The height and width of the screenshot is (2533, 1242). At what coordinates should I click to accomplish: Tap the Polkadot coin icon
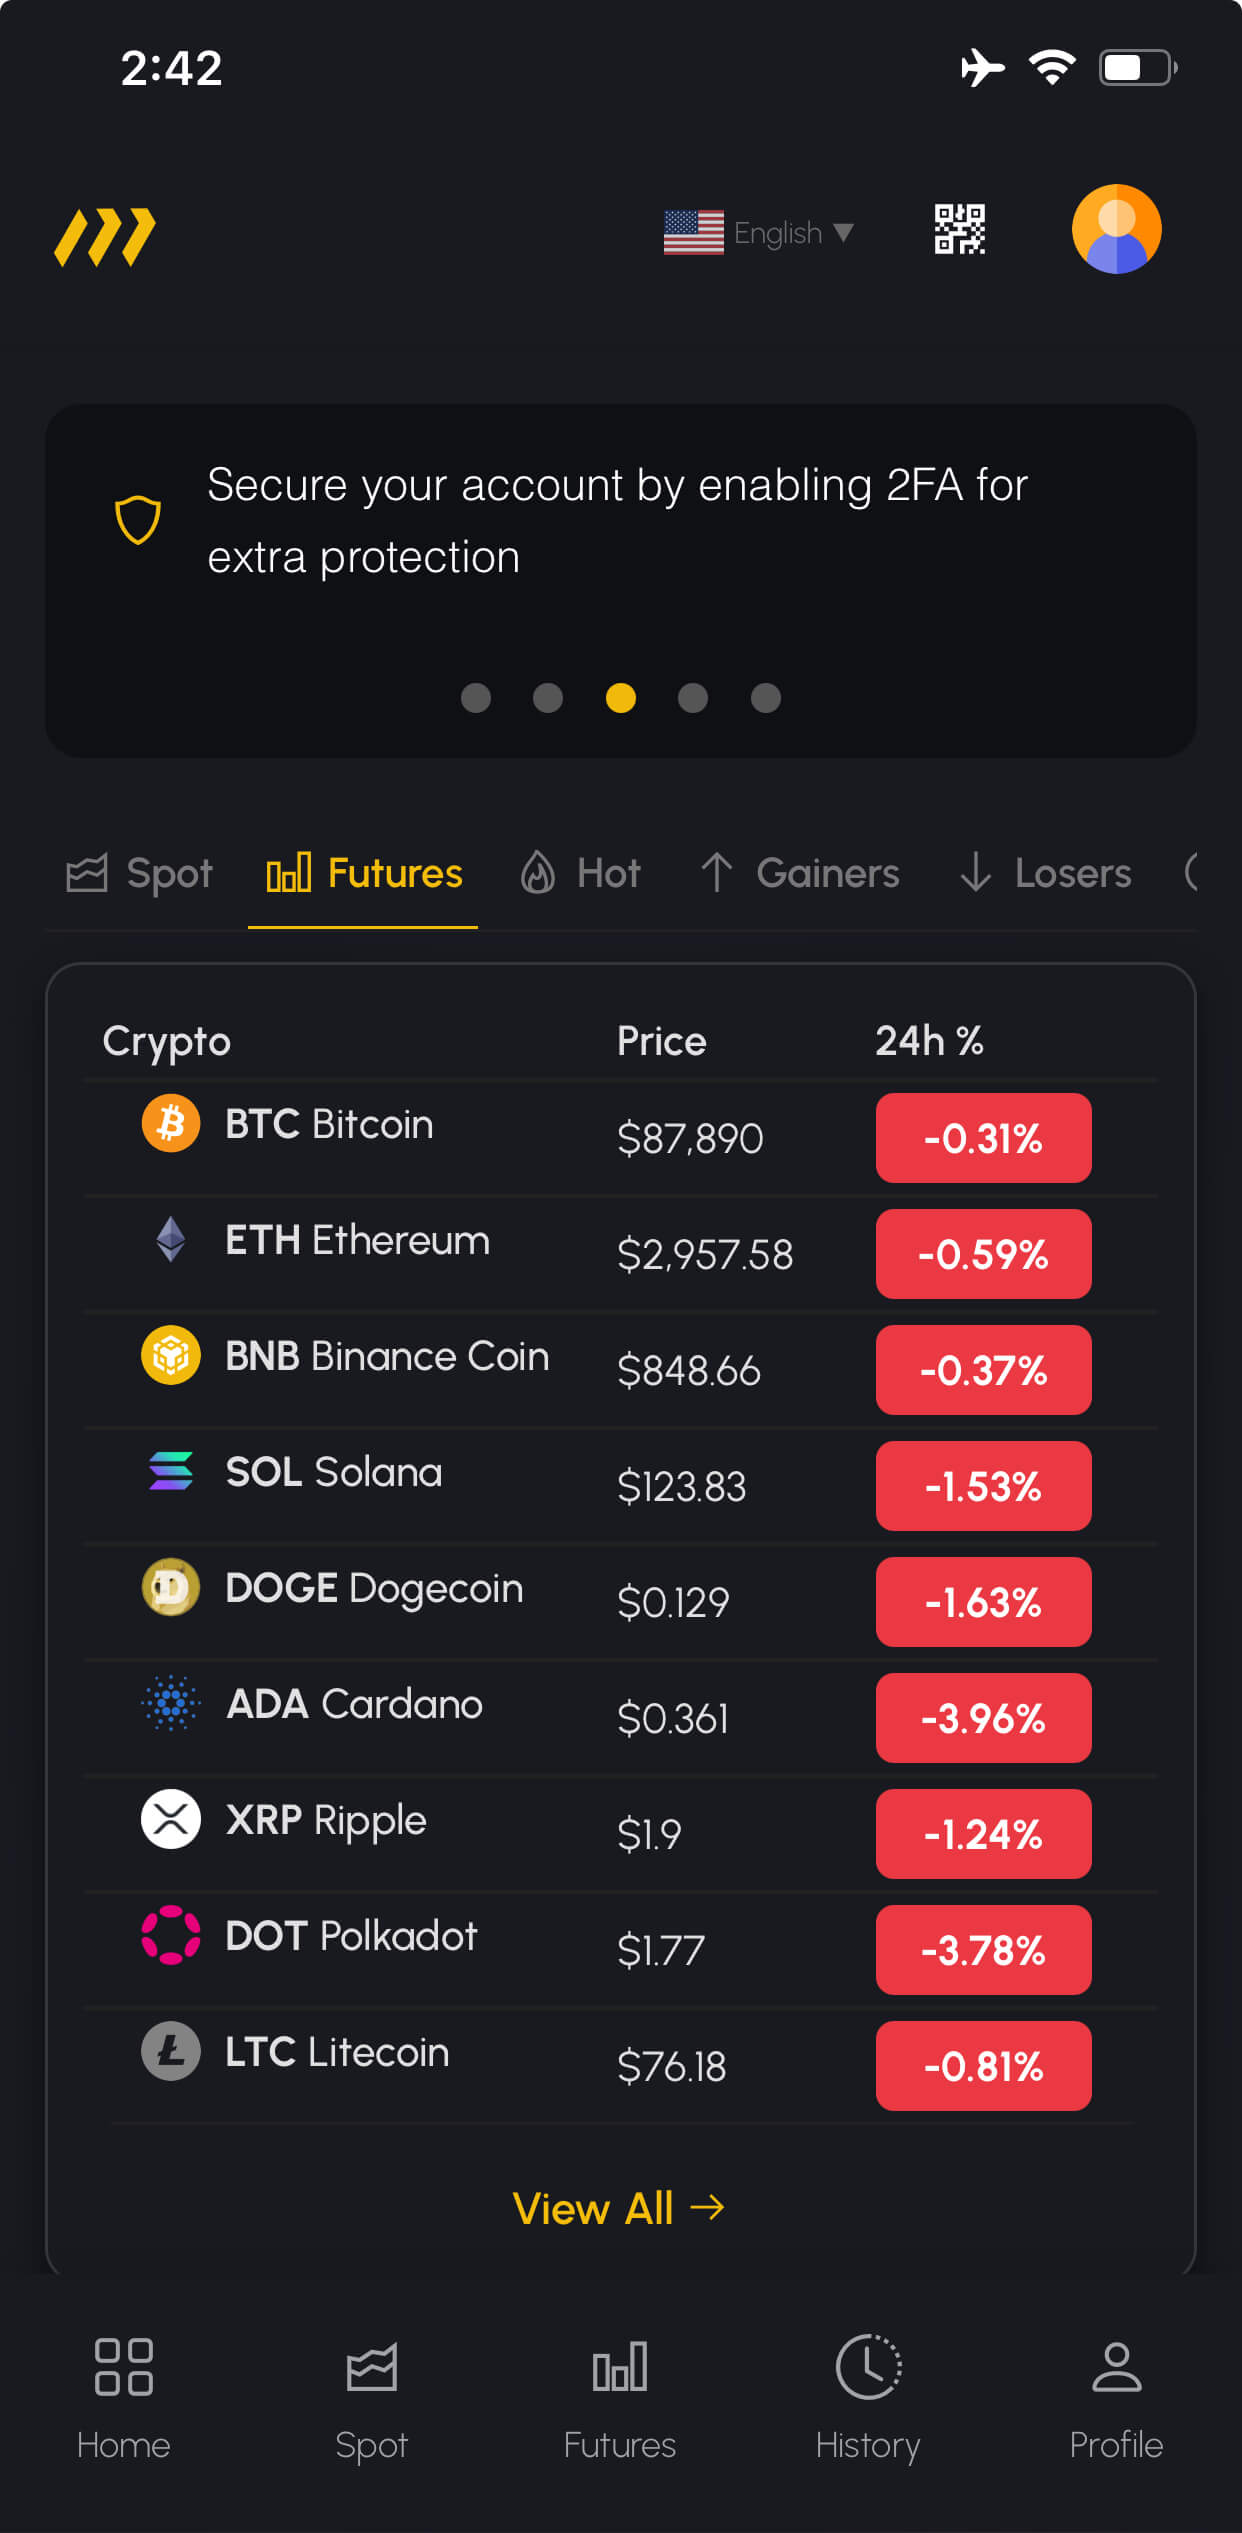(171, 1935)
